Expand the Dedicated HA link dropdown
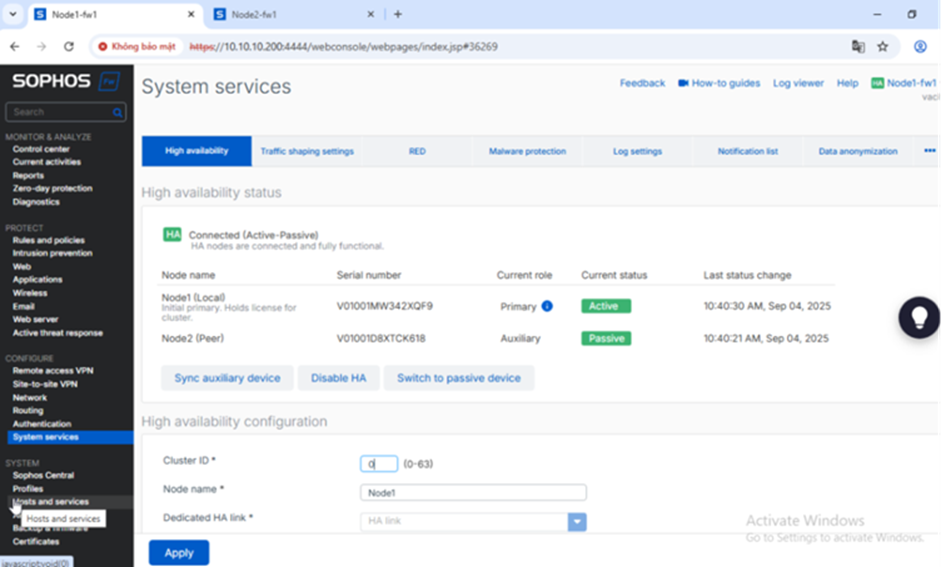The height and width of the screenshot is (567, 941). pos(577,521)
